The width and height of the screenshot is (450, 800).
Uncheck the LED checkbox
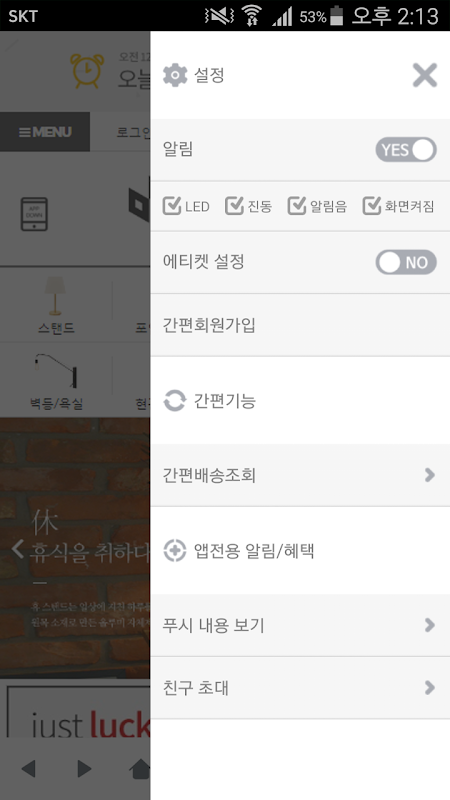point(172,206)
